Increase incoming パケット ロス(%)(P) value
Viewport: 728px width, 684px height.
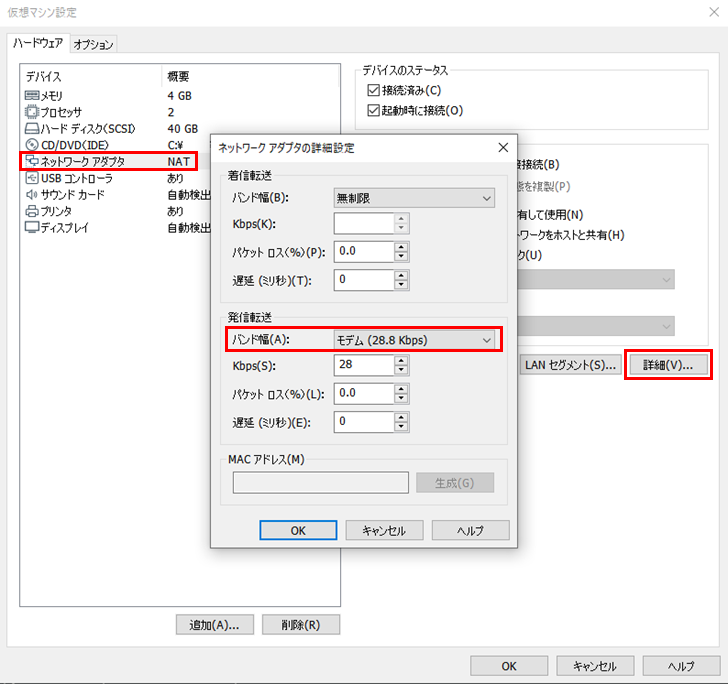coord(401,247)
